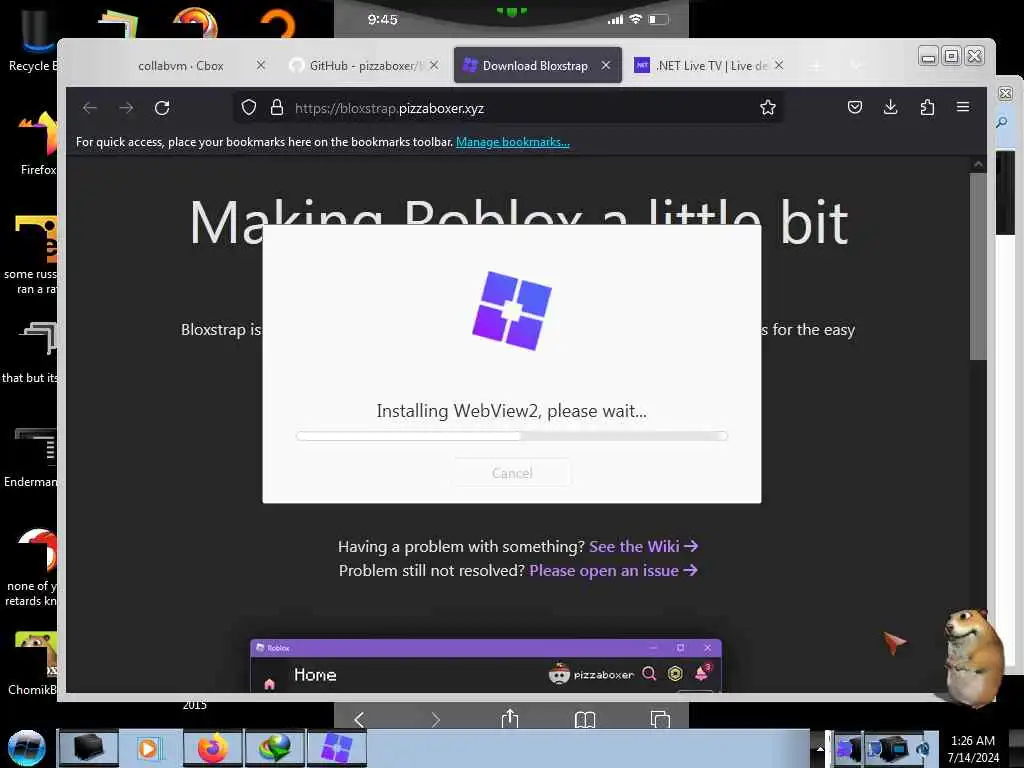Select the Enderman desktop icon
This screenshot has width=1024, height=768.
coord(31,458)
